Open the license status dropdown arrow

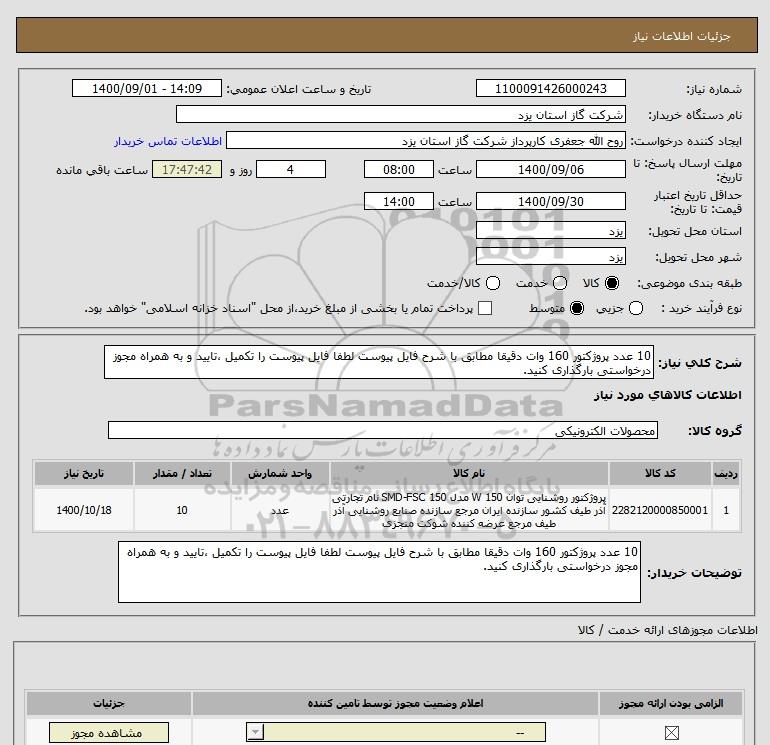tap(255, 733)
